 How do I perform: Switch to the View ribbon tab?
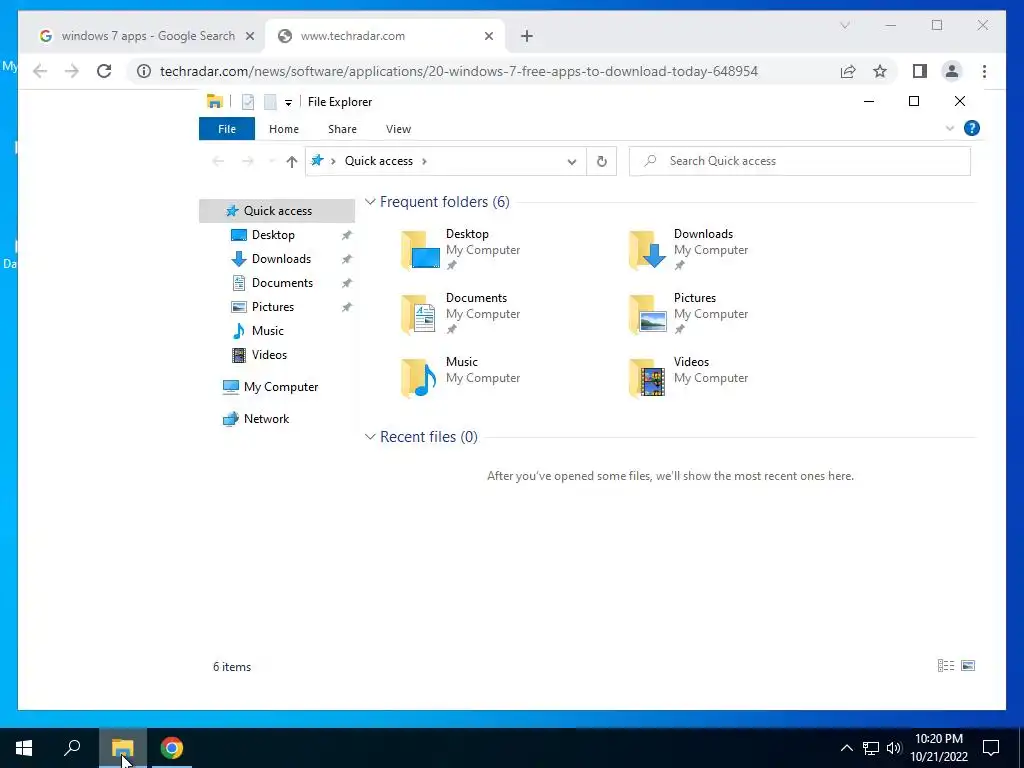coord(398,129)
